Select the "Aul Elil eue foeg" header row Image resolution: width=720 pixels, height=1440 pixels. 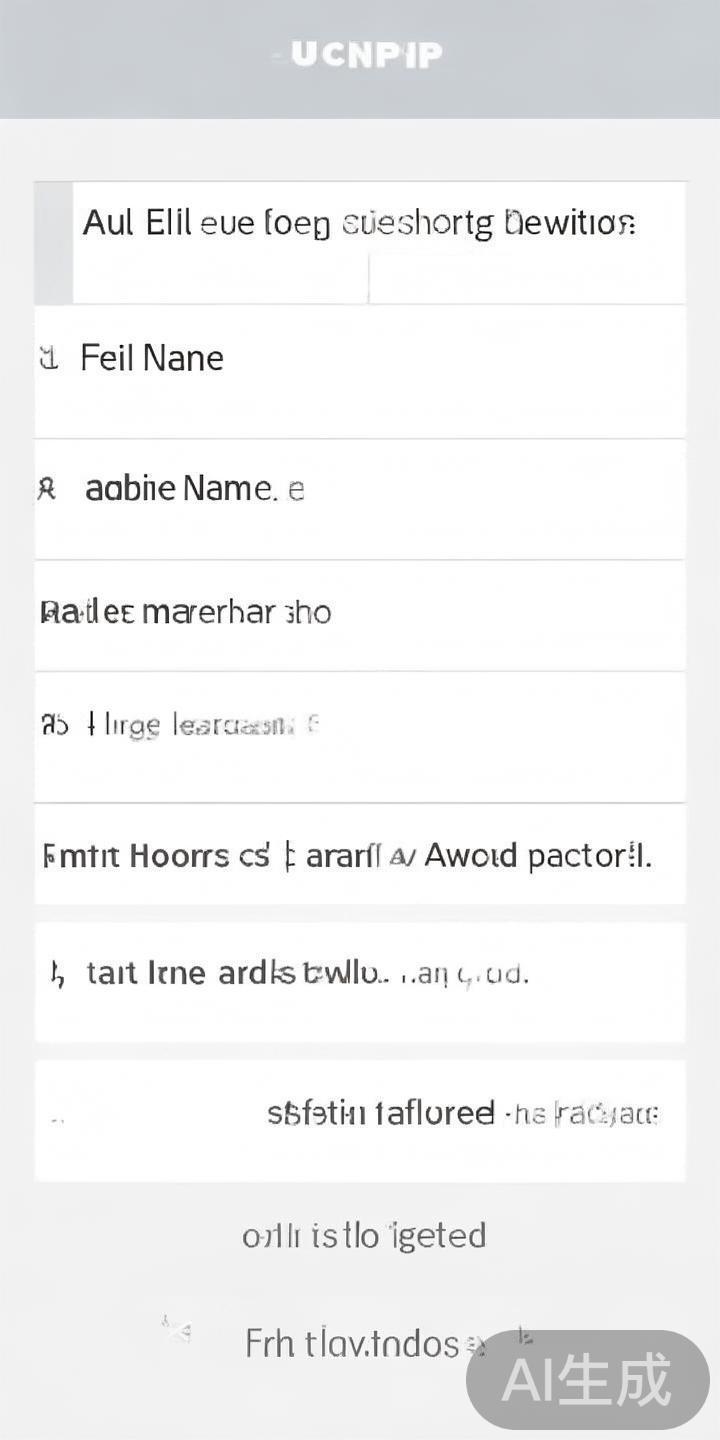(x=360, y=222)
